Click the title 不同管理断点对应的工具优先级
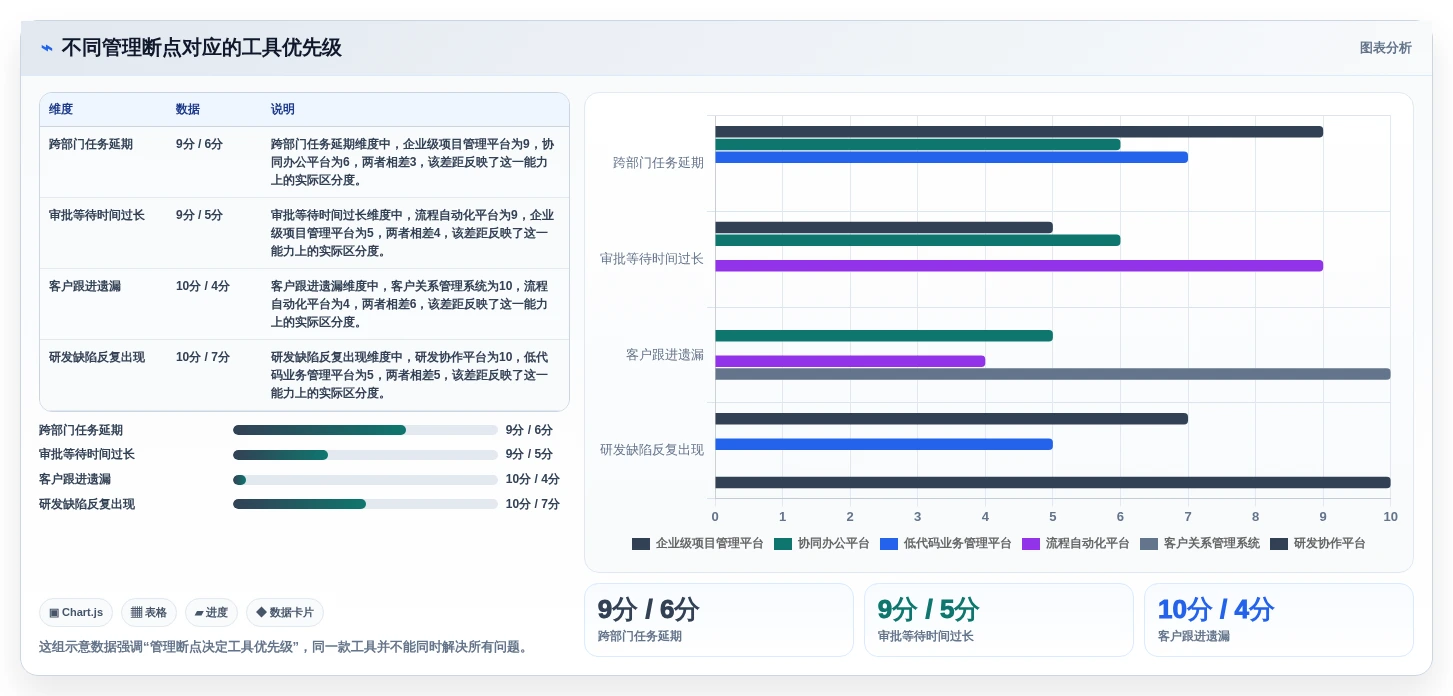 pos(201,48)
